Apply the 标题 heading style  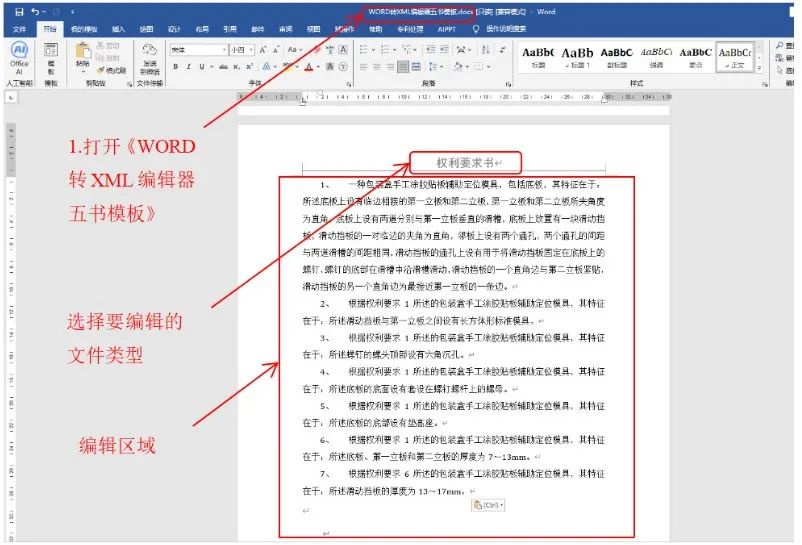pos(538,57)
